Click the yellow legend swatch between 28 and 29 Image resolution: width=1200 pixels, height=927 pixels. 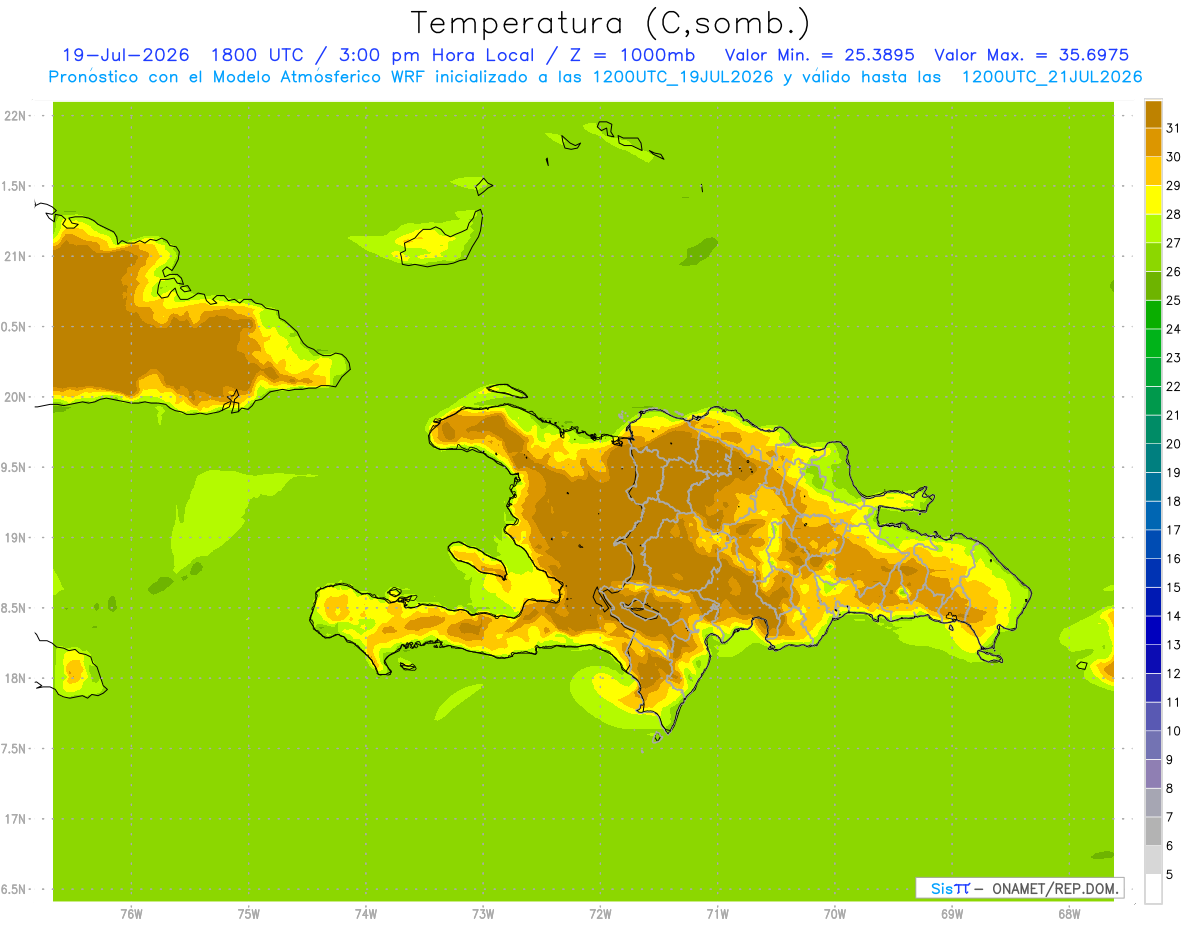[1153, 200]
